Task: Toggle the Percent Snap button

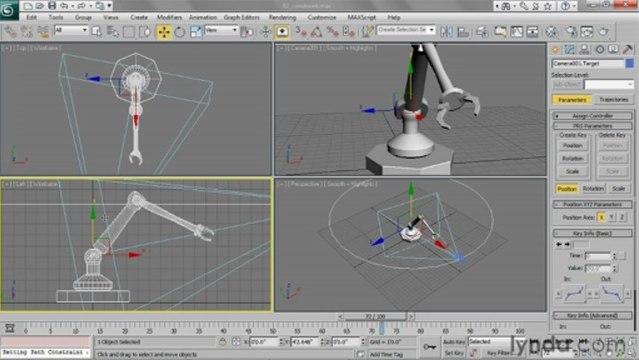Action: tap(333, 31)
